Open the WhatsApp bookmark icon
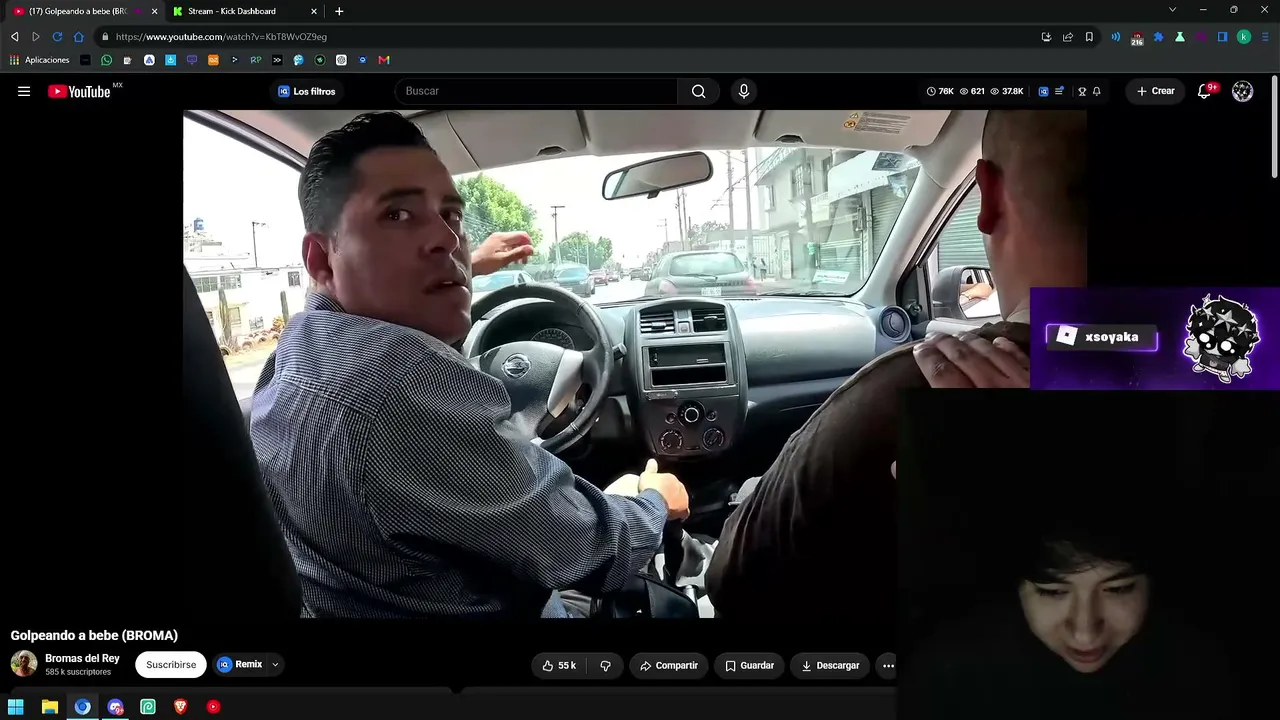Screen dimensions: 1280x720 [x=107, y=60]
